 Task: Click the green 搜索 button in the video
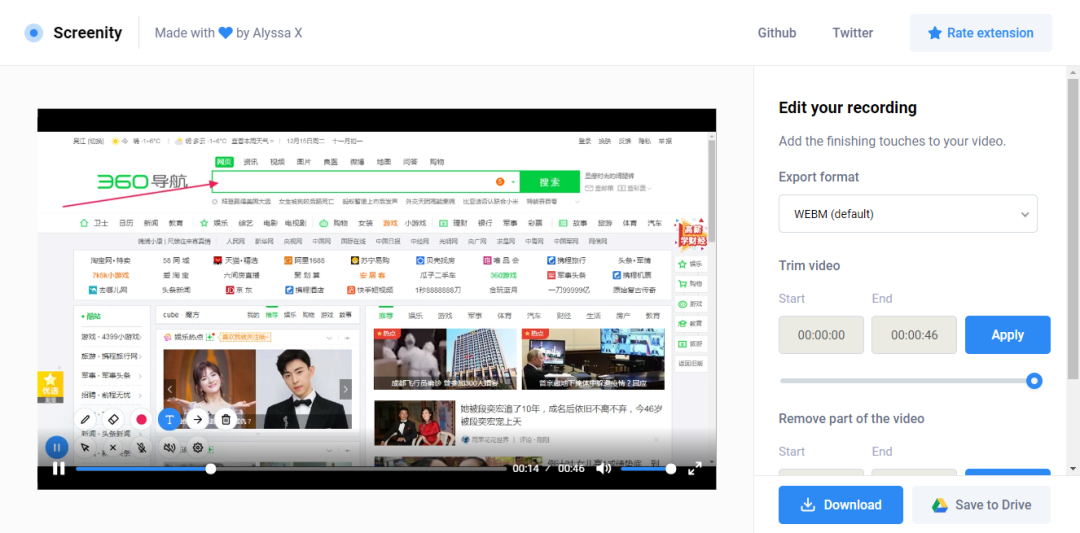pyautogui.click(x=550, y=182)
